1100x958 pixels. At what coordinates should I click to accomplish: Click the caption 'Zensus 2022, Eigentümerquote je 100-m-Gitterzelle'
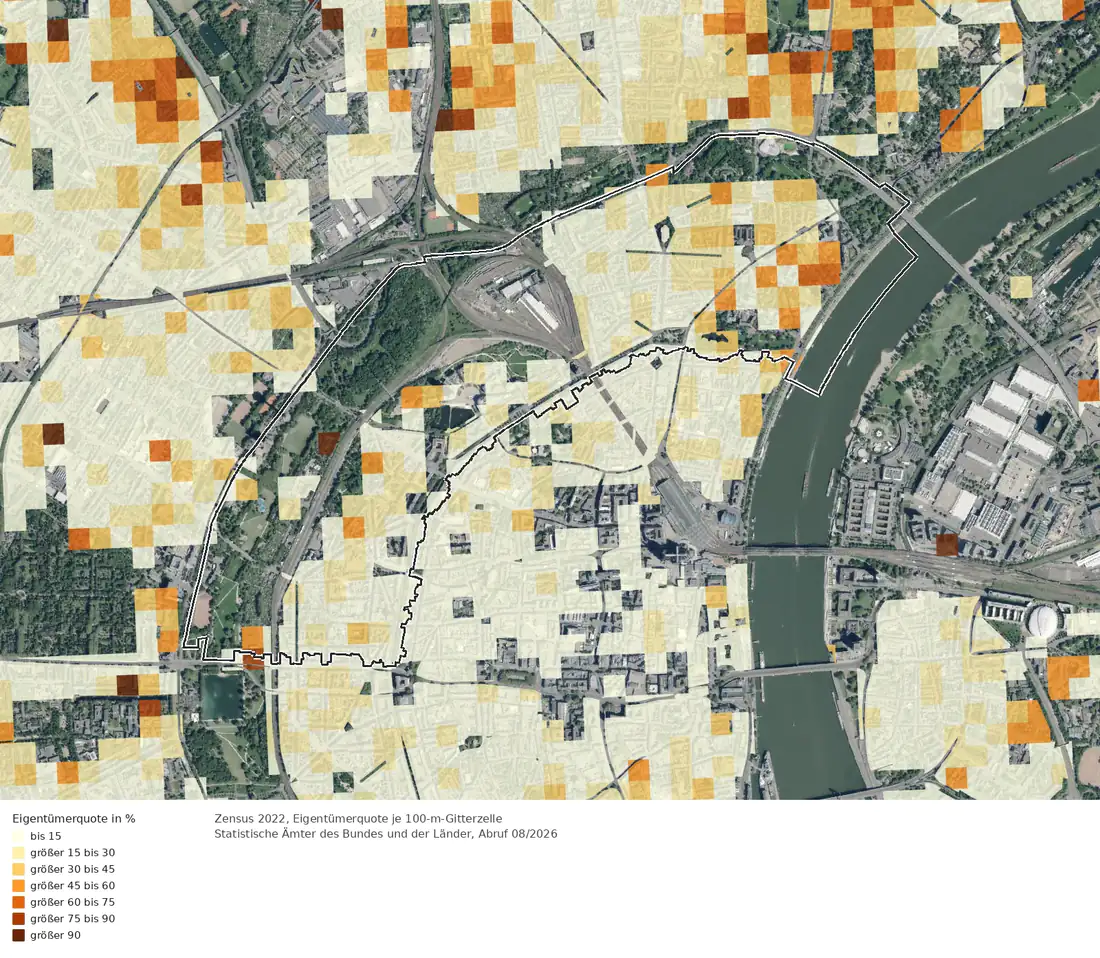click(358, 818)
